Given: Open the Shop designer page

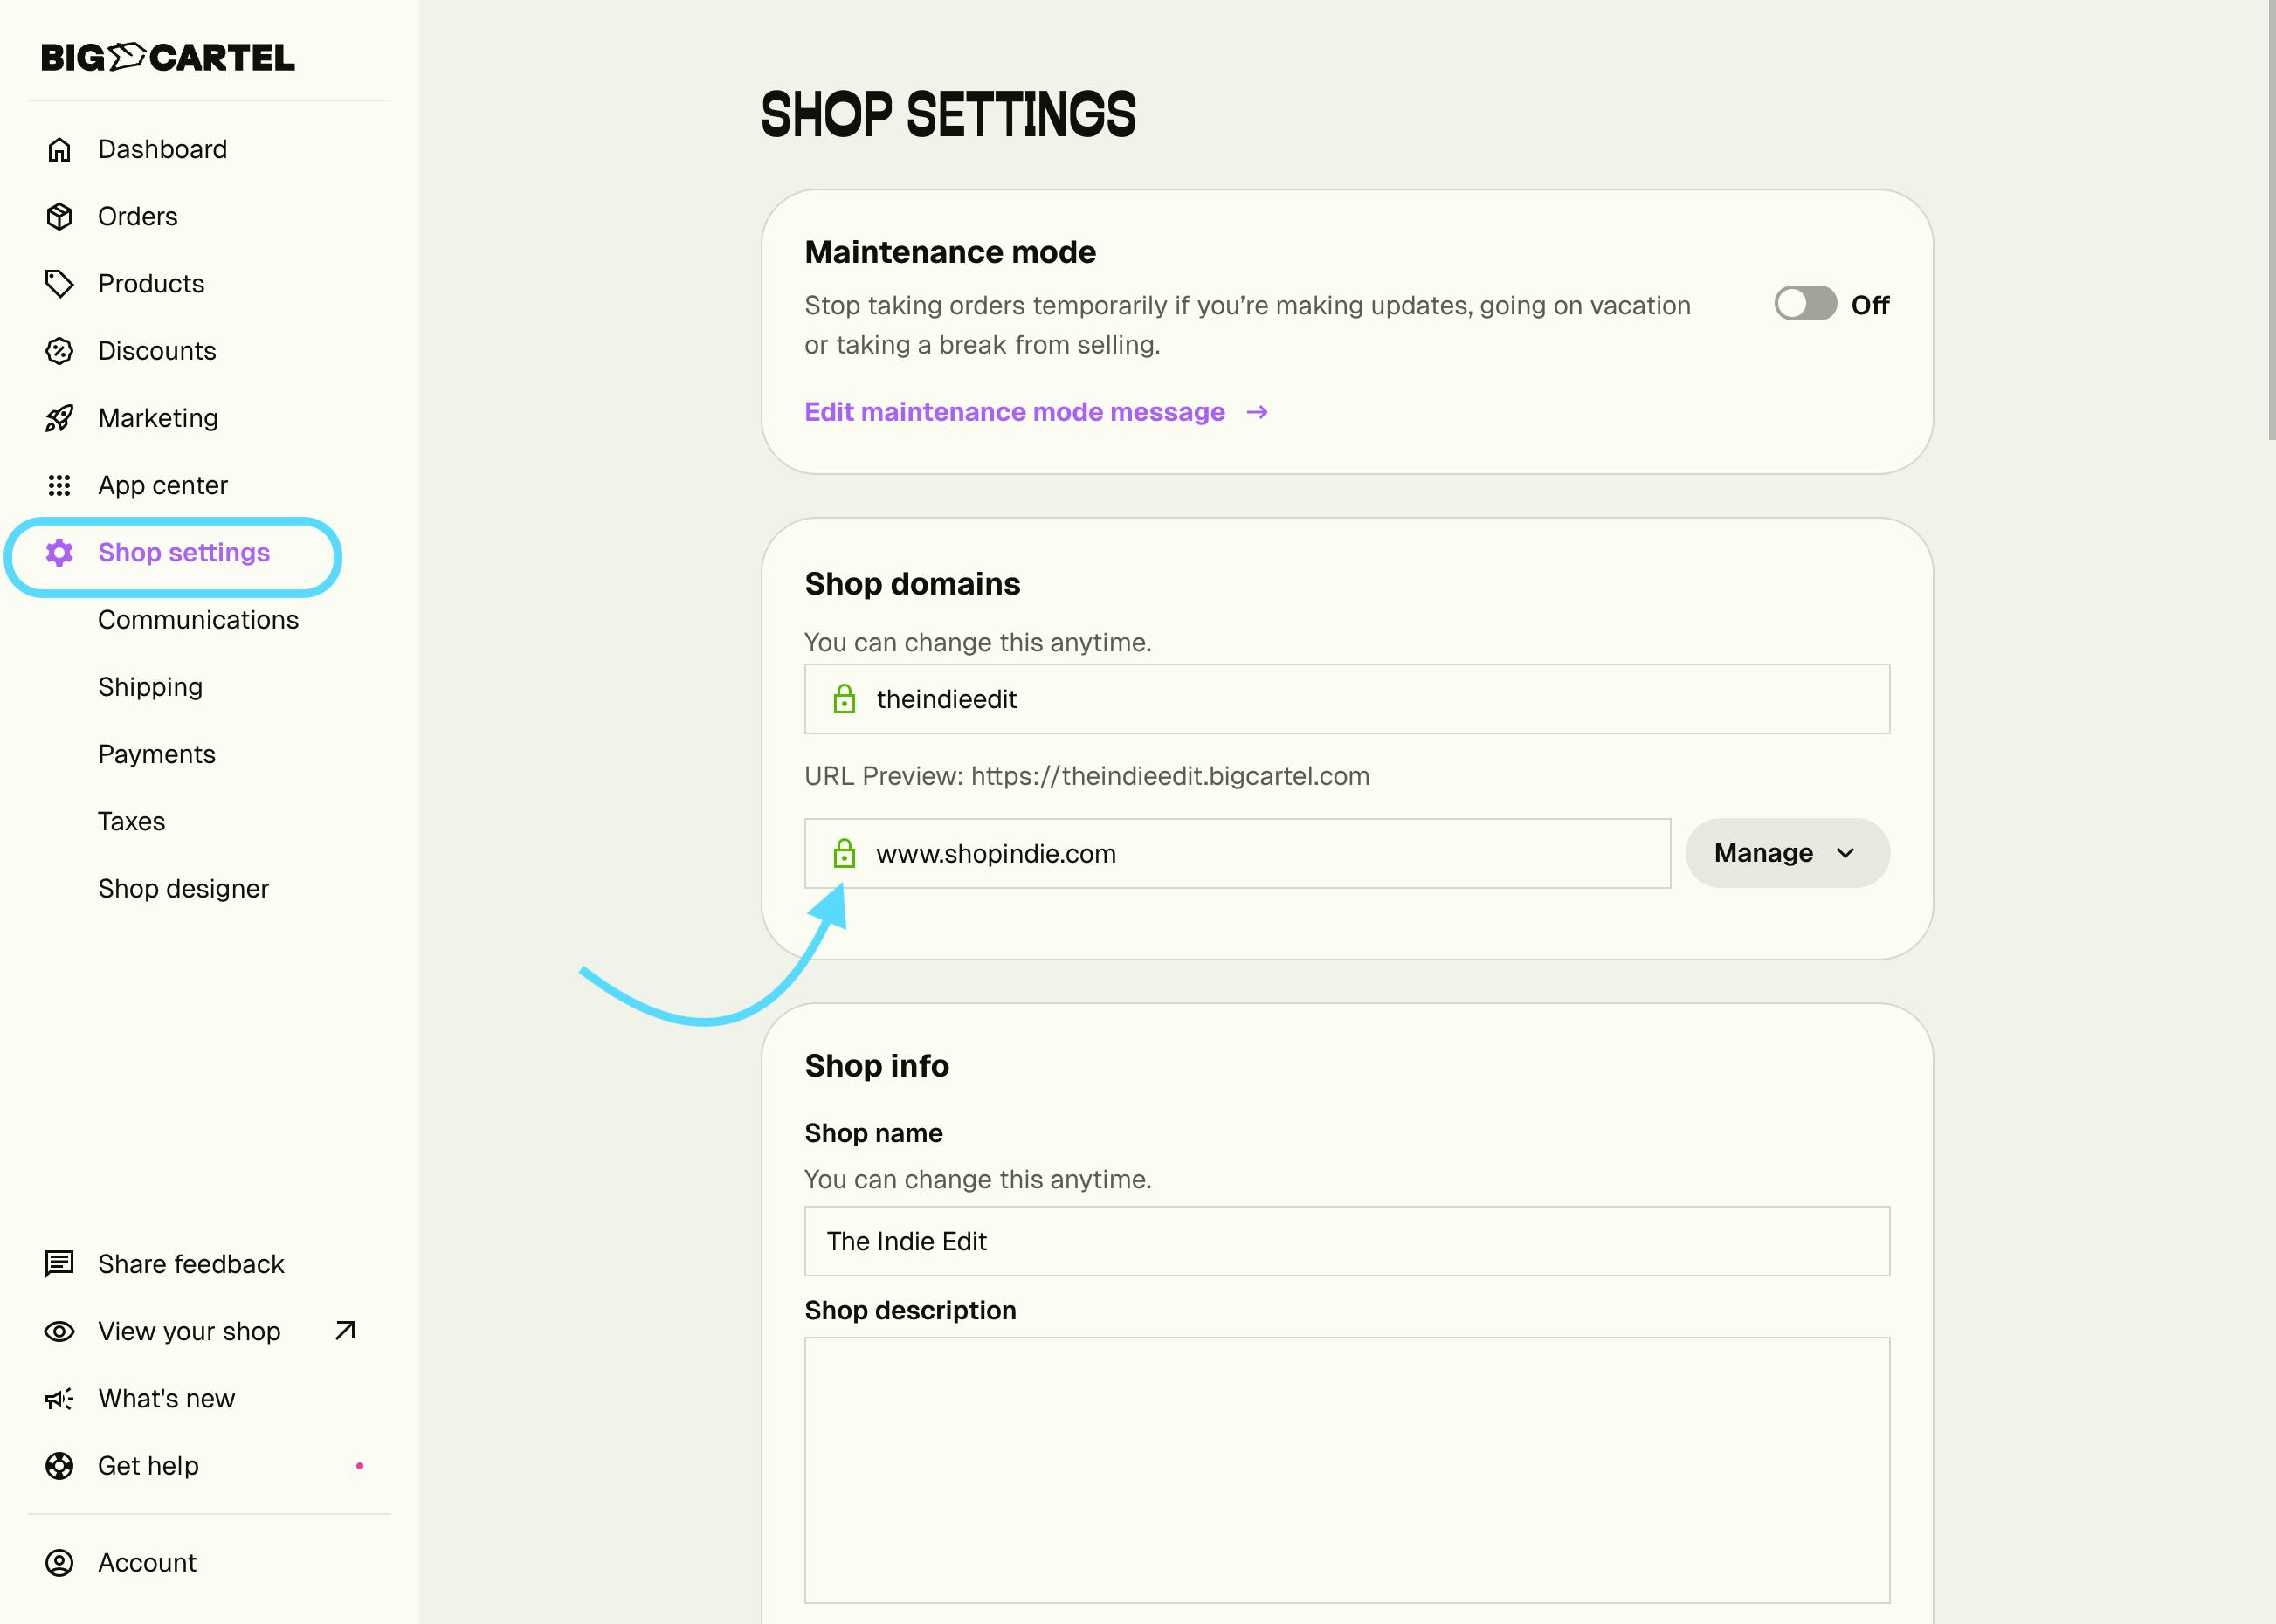Looking at the screenshot, I should (x=183, y=889).
